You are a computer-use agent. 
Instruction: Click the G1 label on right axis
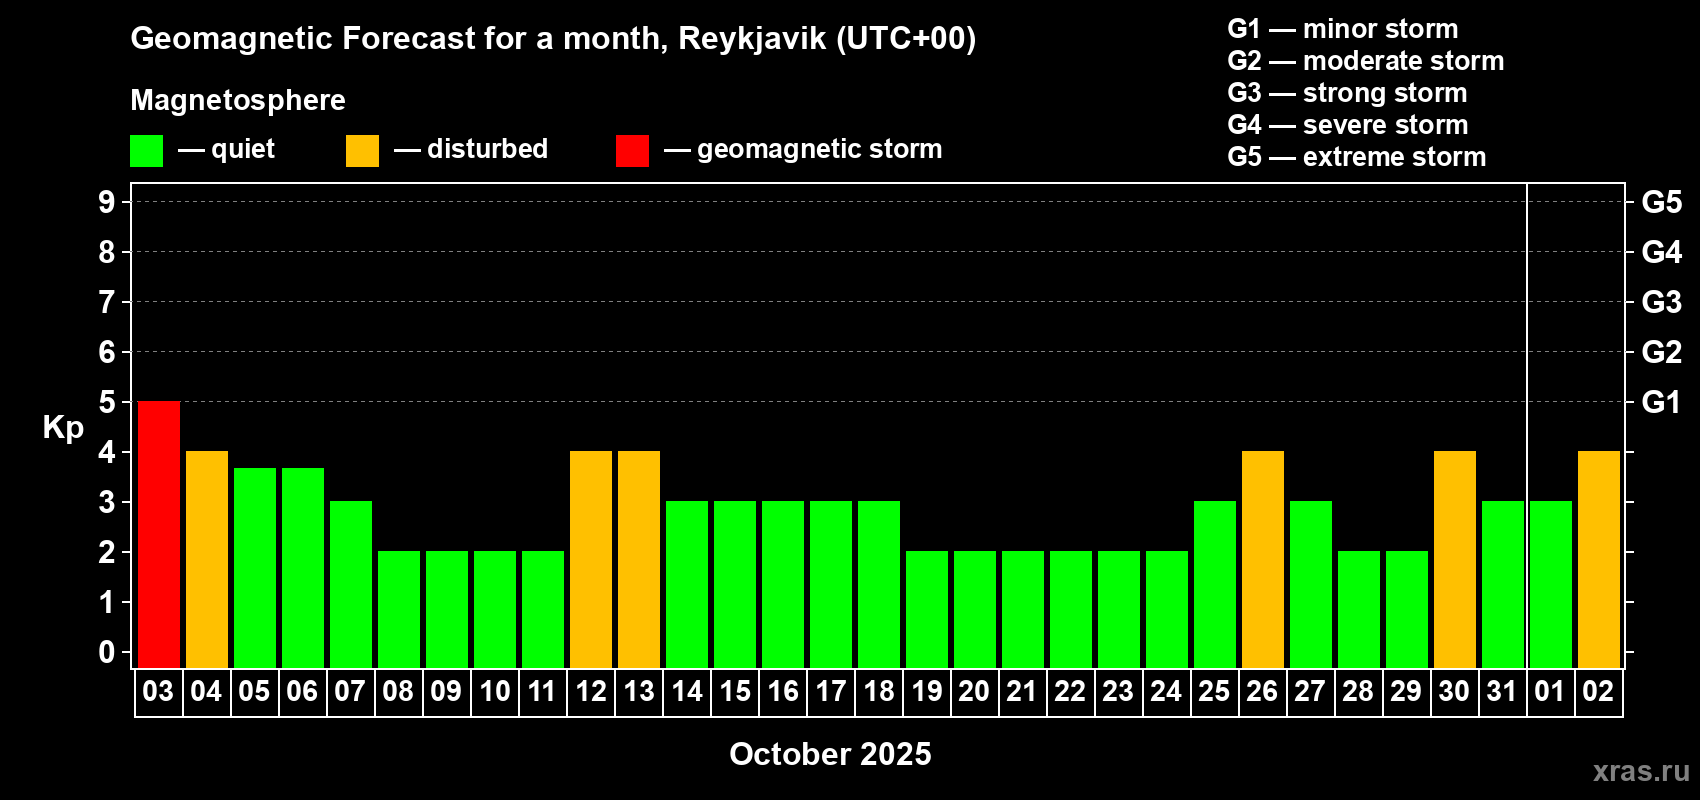tap(1661, 402)
